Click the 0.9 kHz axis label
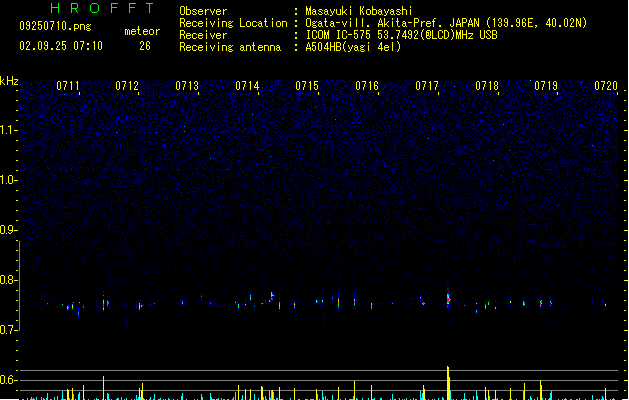 tap(8, 230)
